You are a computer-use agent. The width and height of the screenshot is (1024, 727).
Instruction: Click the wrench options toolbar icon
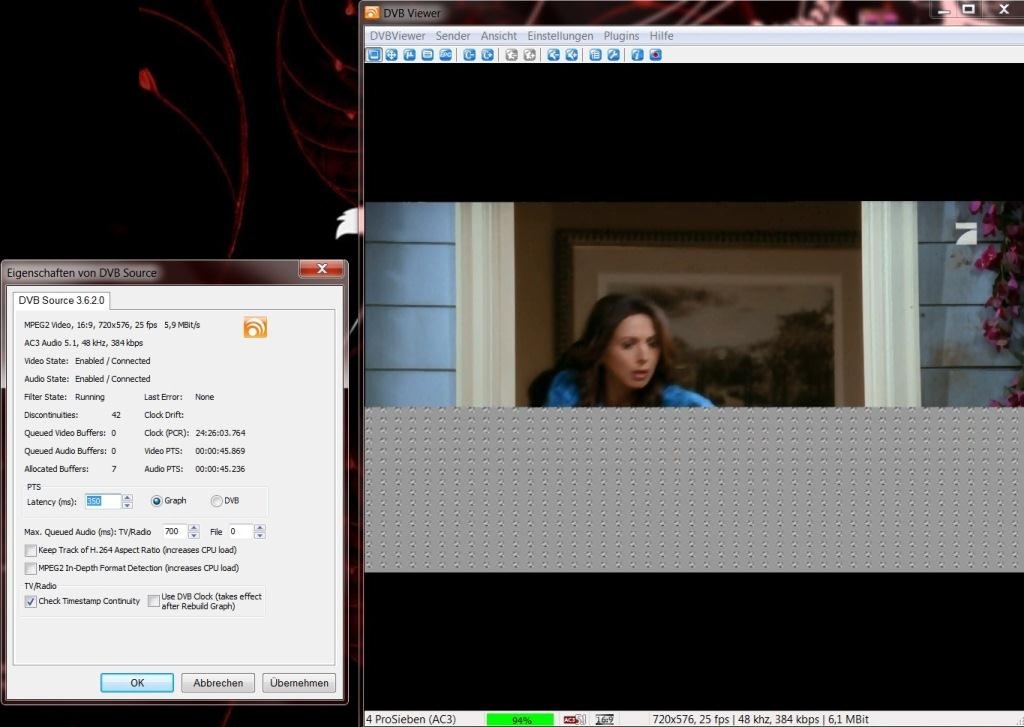point(613,55)
